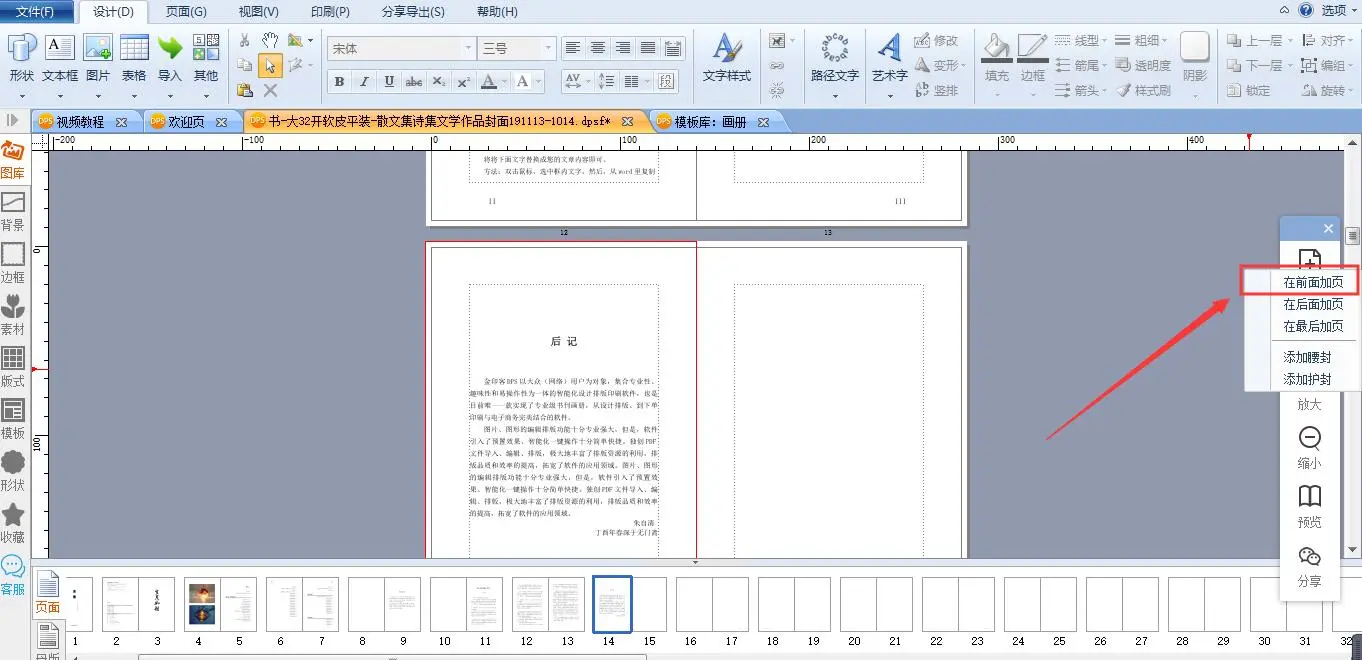Open the 文字样式 text style tool
Image resolution: width=1362 pixels, height=660 pixels.
[x=726, y=58]
